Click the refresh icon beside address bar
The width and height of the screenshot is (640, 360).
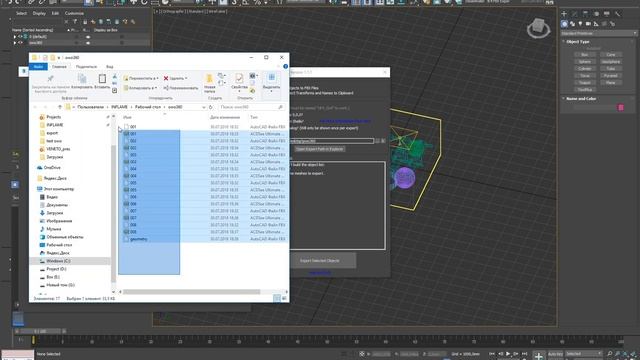pyautogui.click(x=211, y=107)
